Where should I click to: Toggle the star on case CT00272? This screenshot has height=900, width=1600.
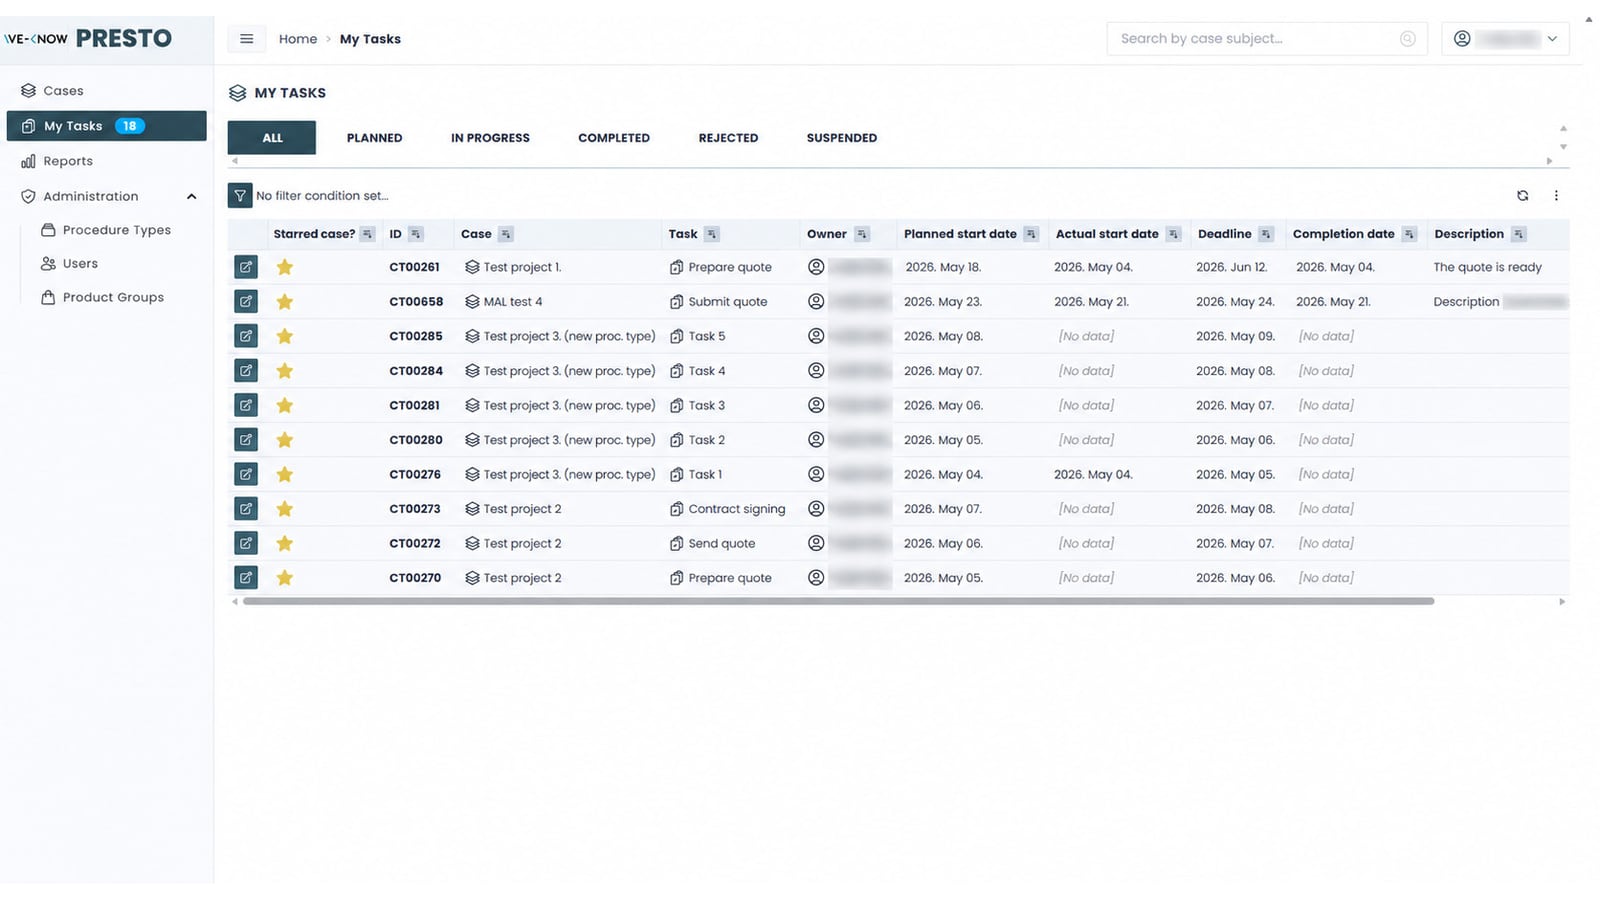(x=285, y=543)
